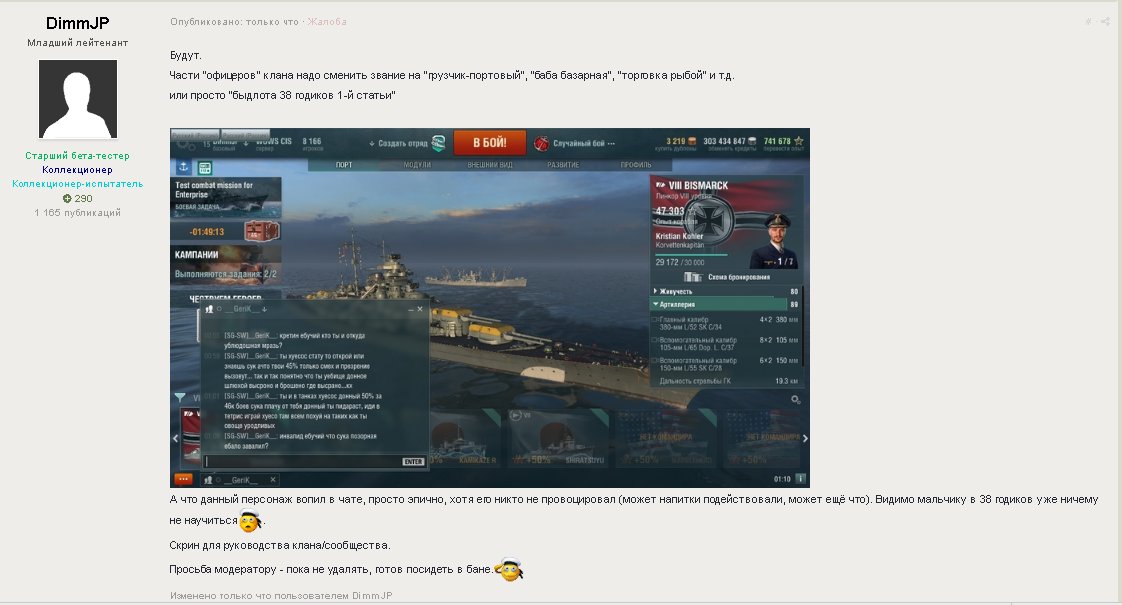Click the share icon of the post

pos(1106,21)
